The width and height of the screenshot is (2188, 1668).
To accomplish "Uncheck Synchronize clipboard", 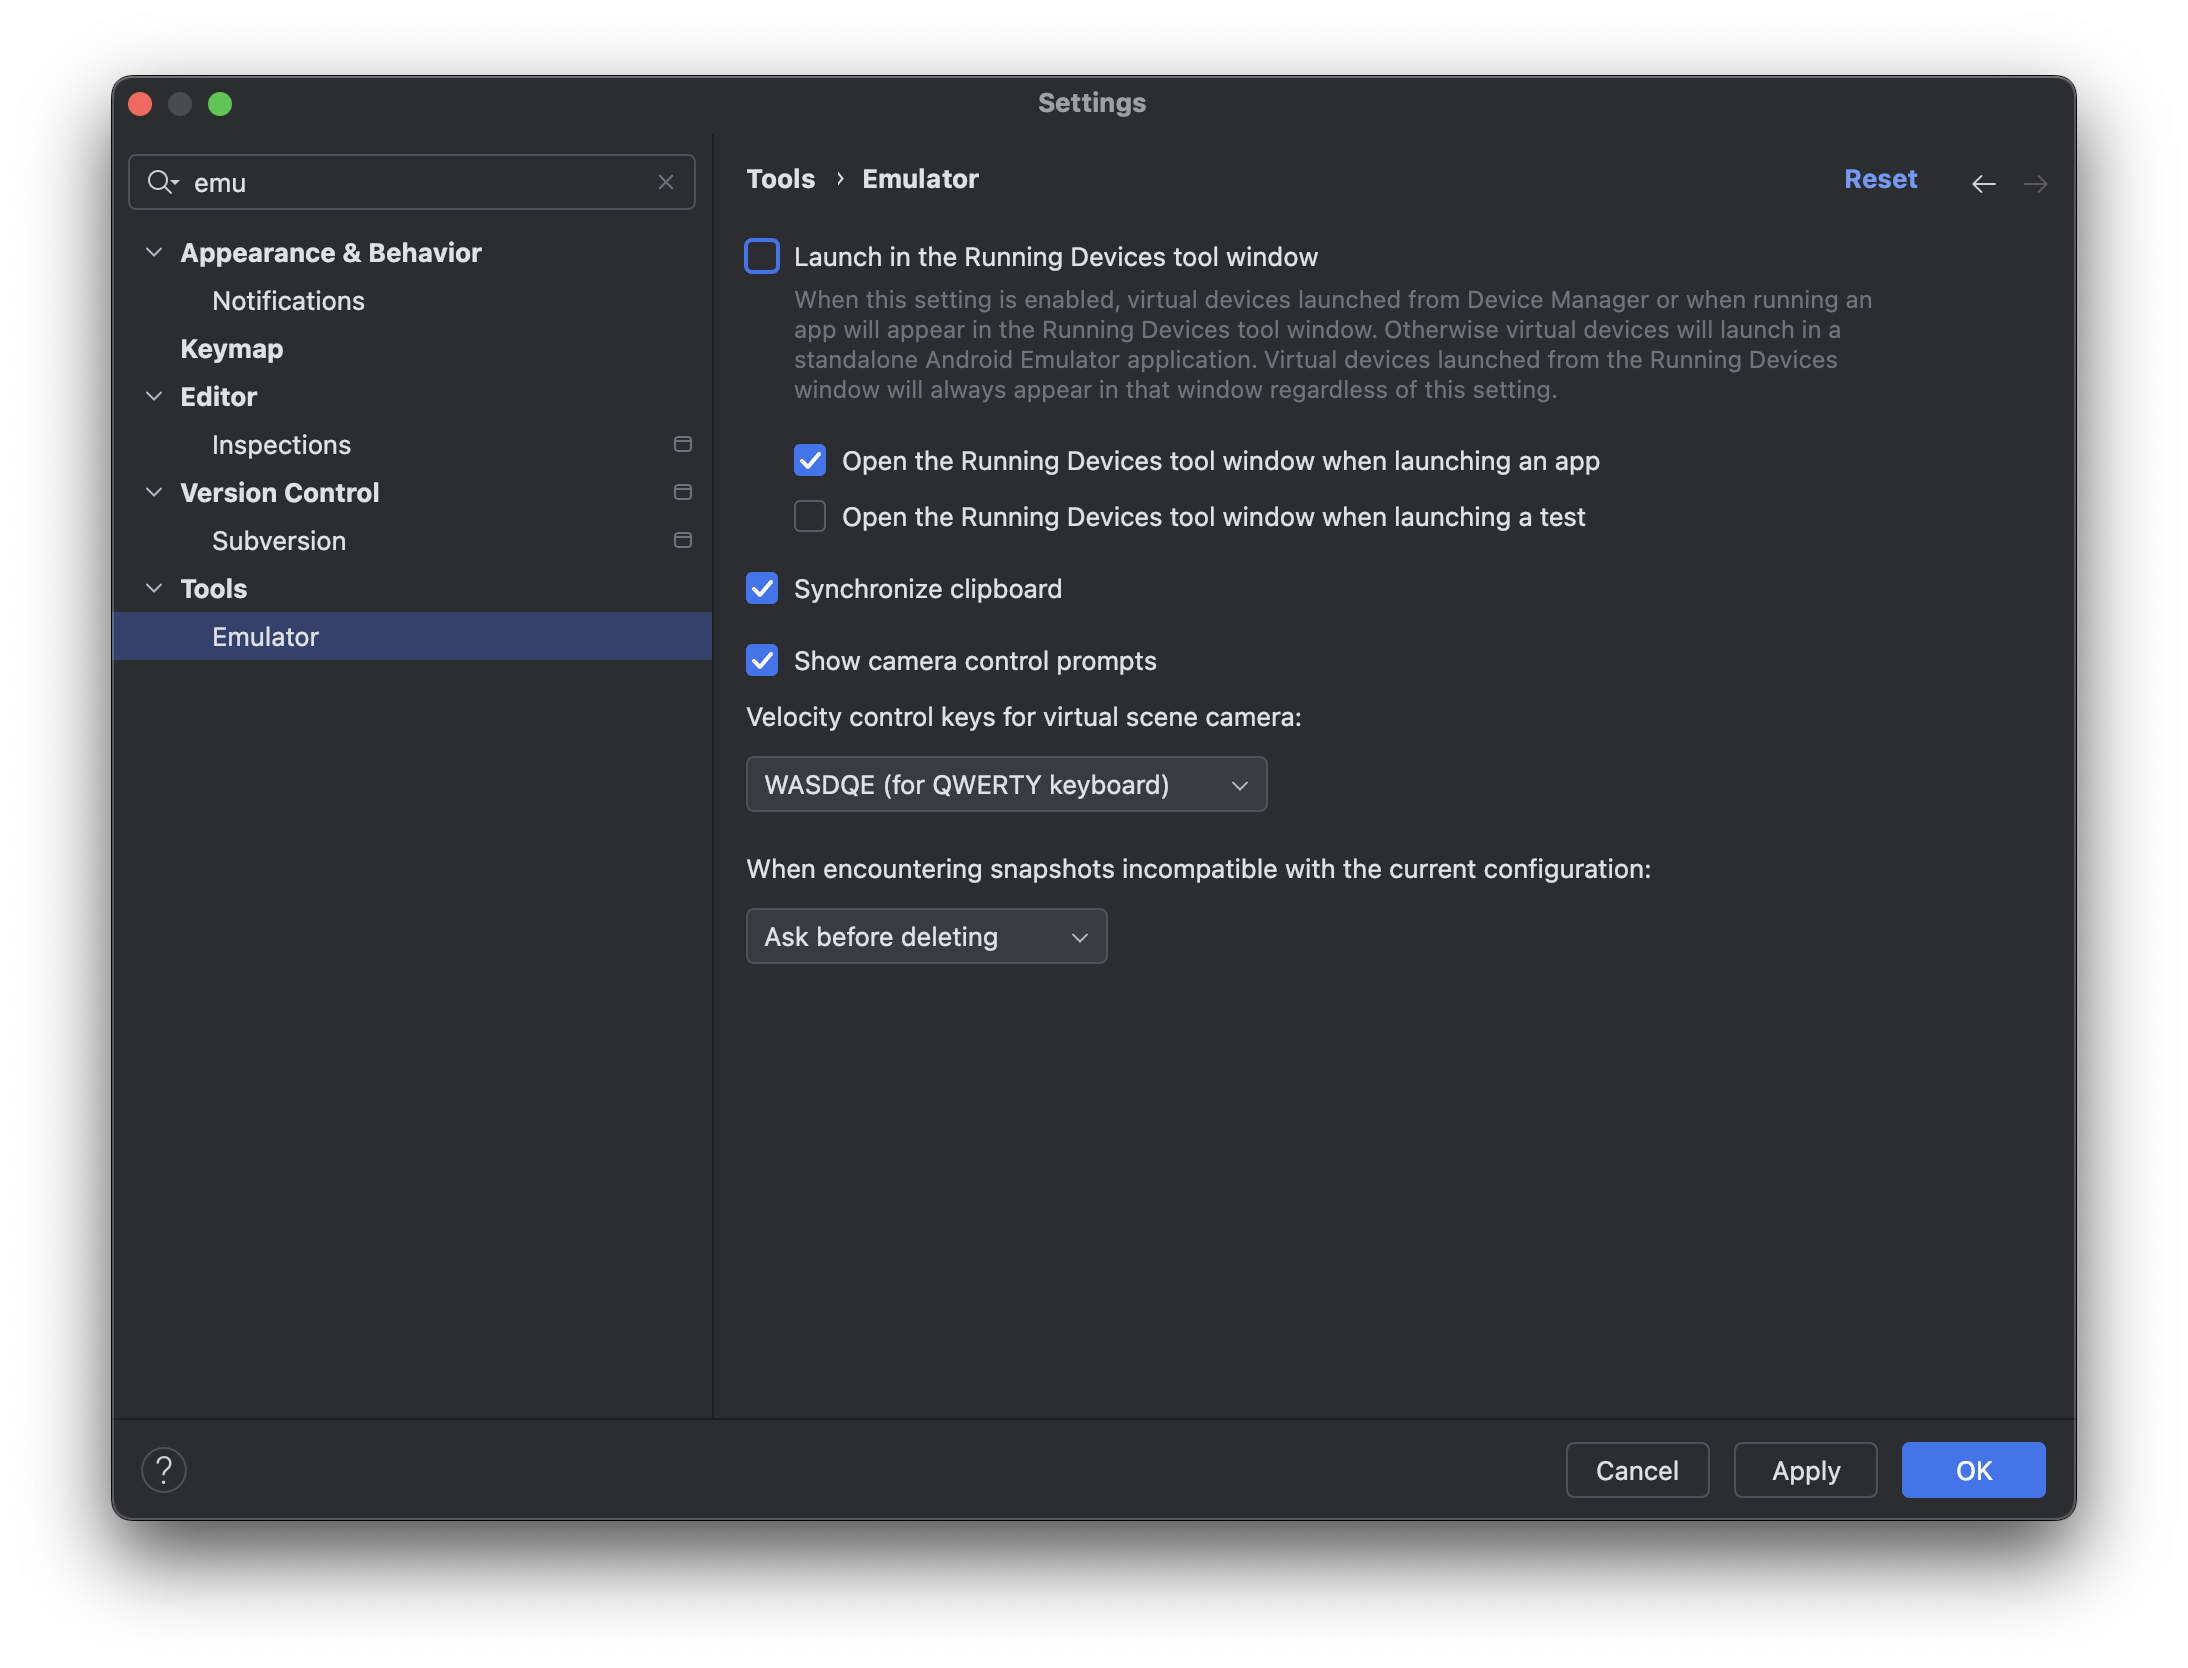I will (x=762, y=589).
